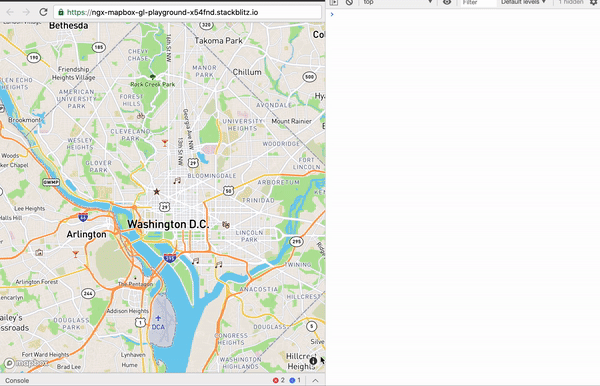
Task: Click the bicycle icon near Forest Hills
Action: 141,116
